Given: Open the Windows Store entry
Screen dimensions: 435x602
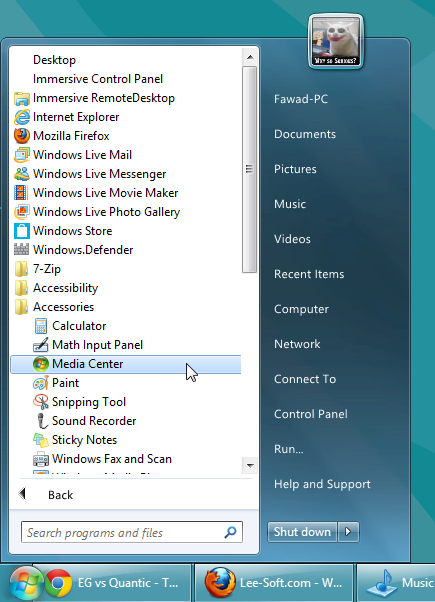Looking at the screenshot, I should (63, 231).
